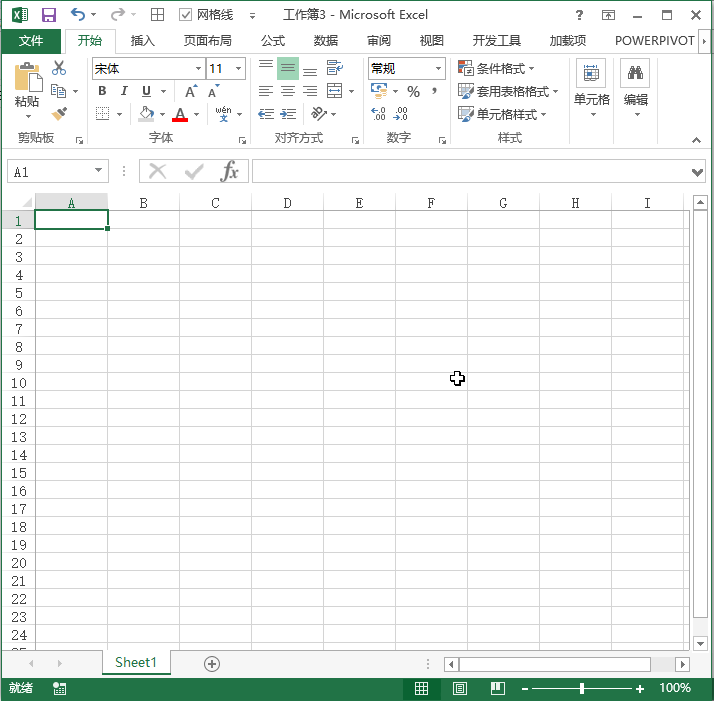Apply red font color
This screenshot has width=714, height=701.
point(180,114)
